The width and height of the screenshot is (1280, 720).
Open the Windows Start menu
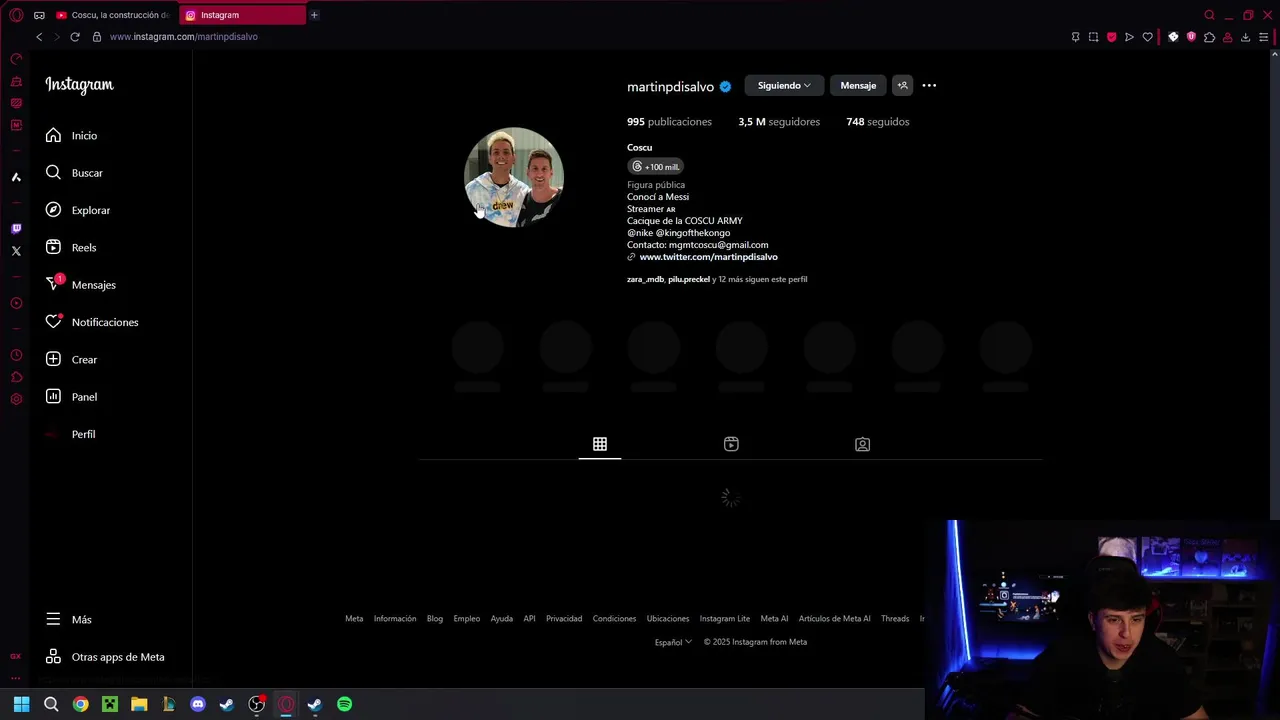21,704
